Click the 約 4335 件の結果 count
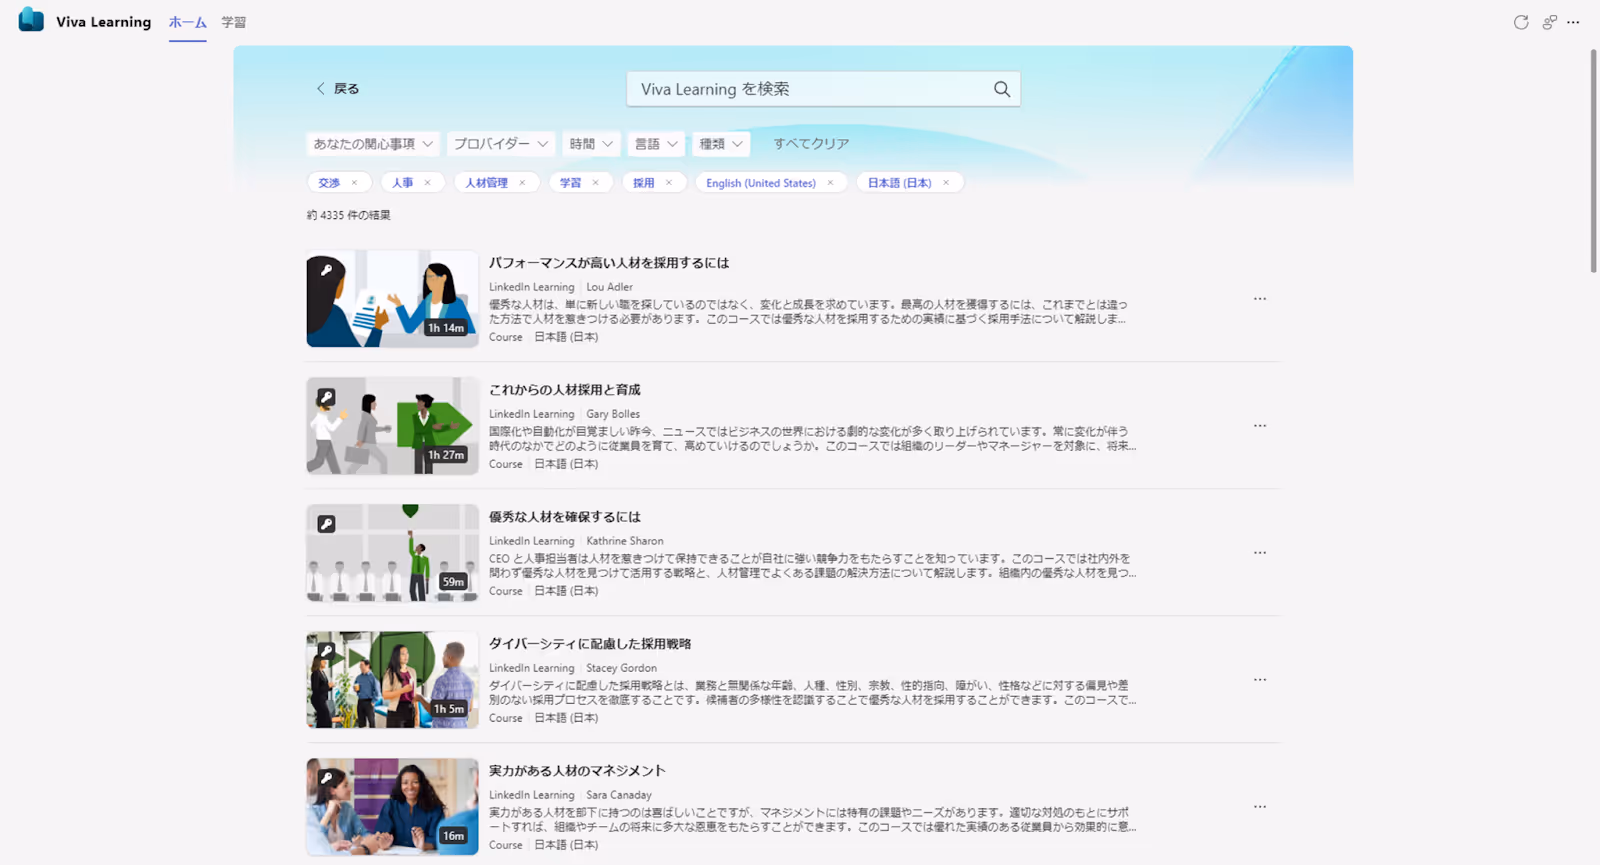 [x=349, y=215]
